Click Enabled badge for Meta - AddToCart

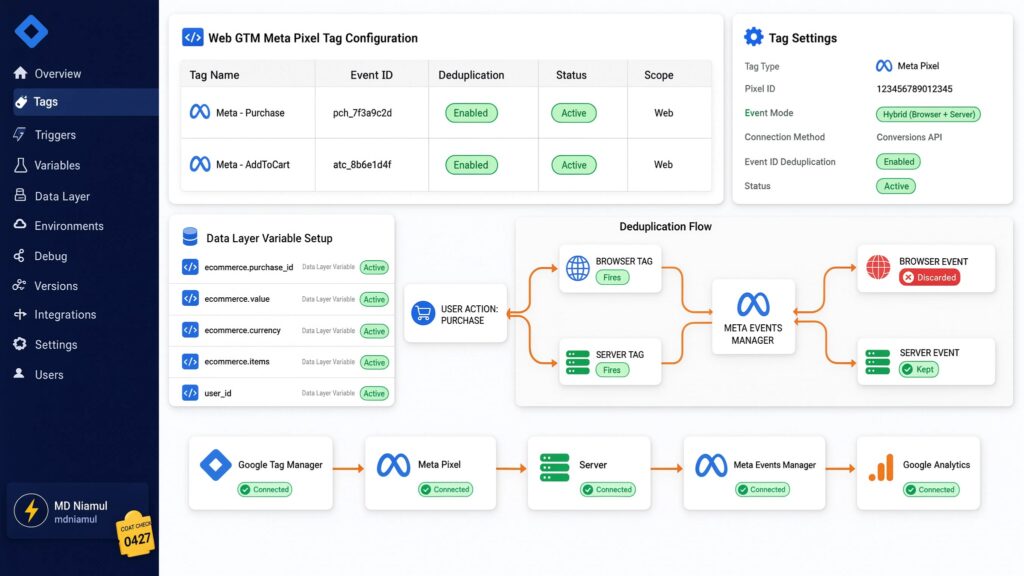point(471,165)
